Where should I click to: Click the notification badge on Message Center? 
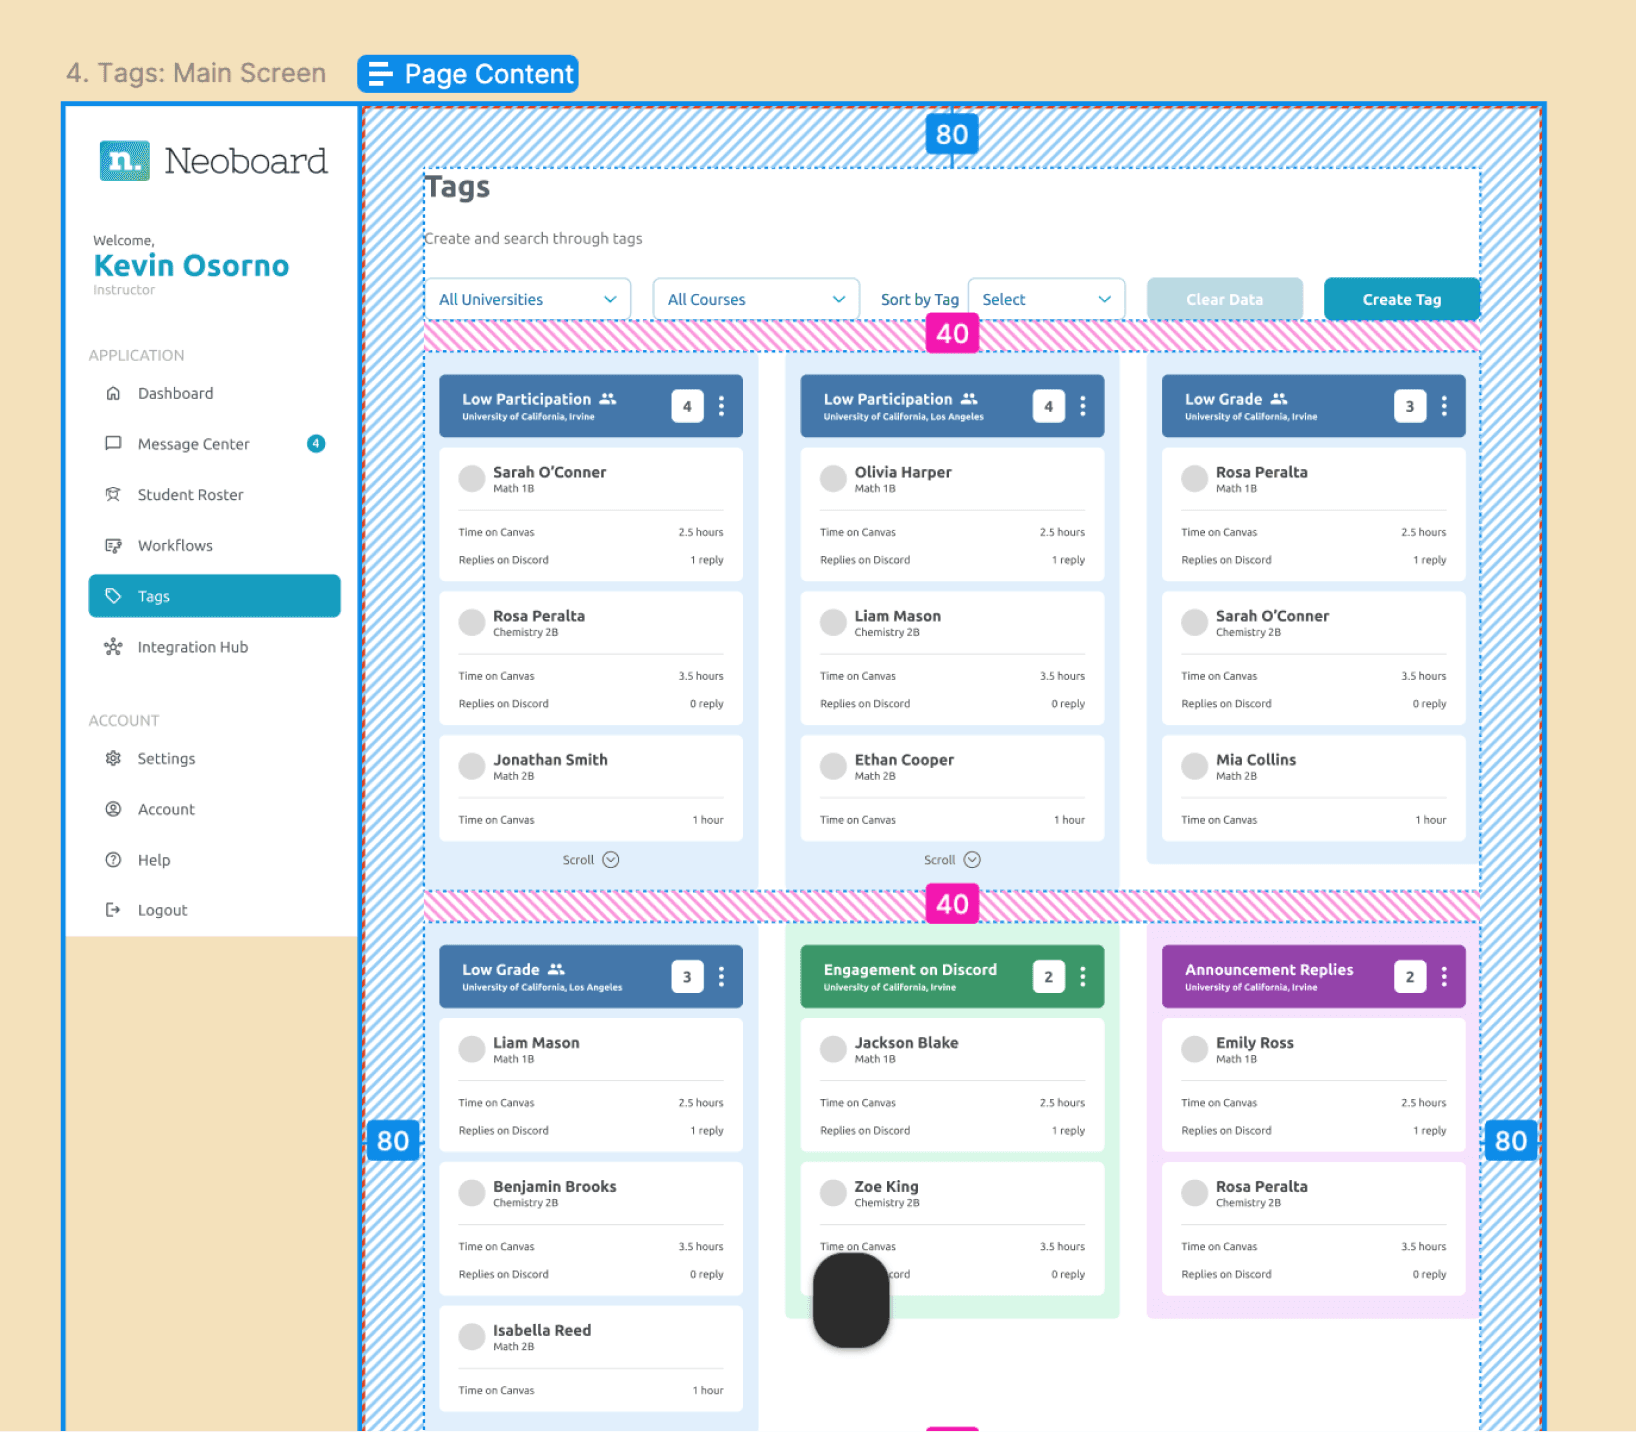click(316, 443)
